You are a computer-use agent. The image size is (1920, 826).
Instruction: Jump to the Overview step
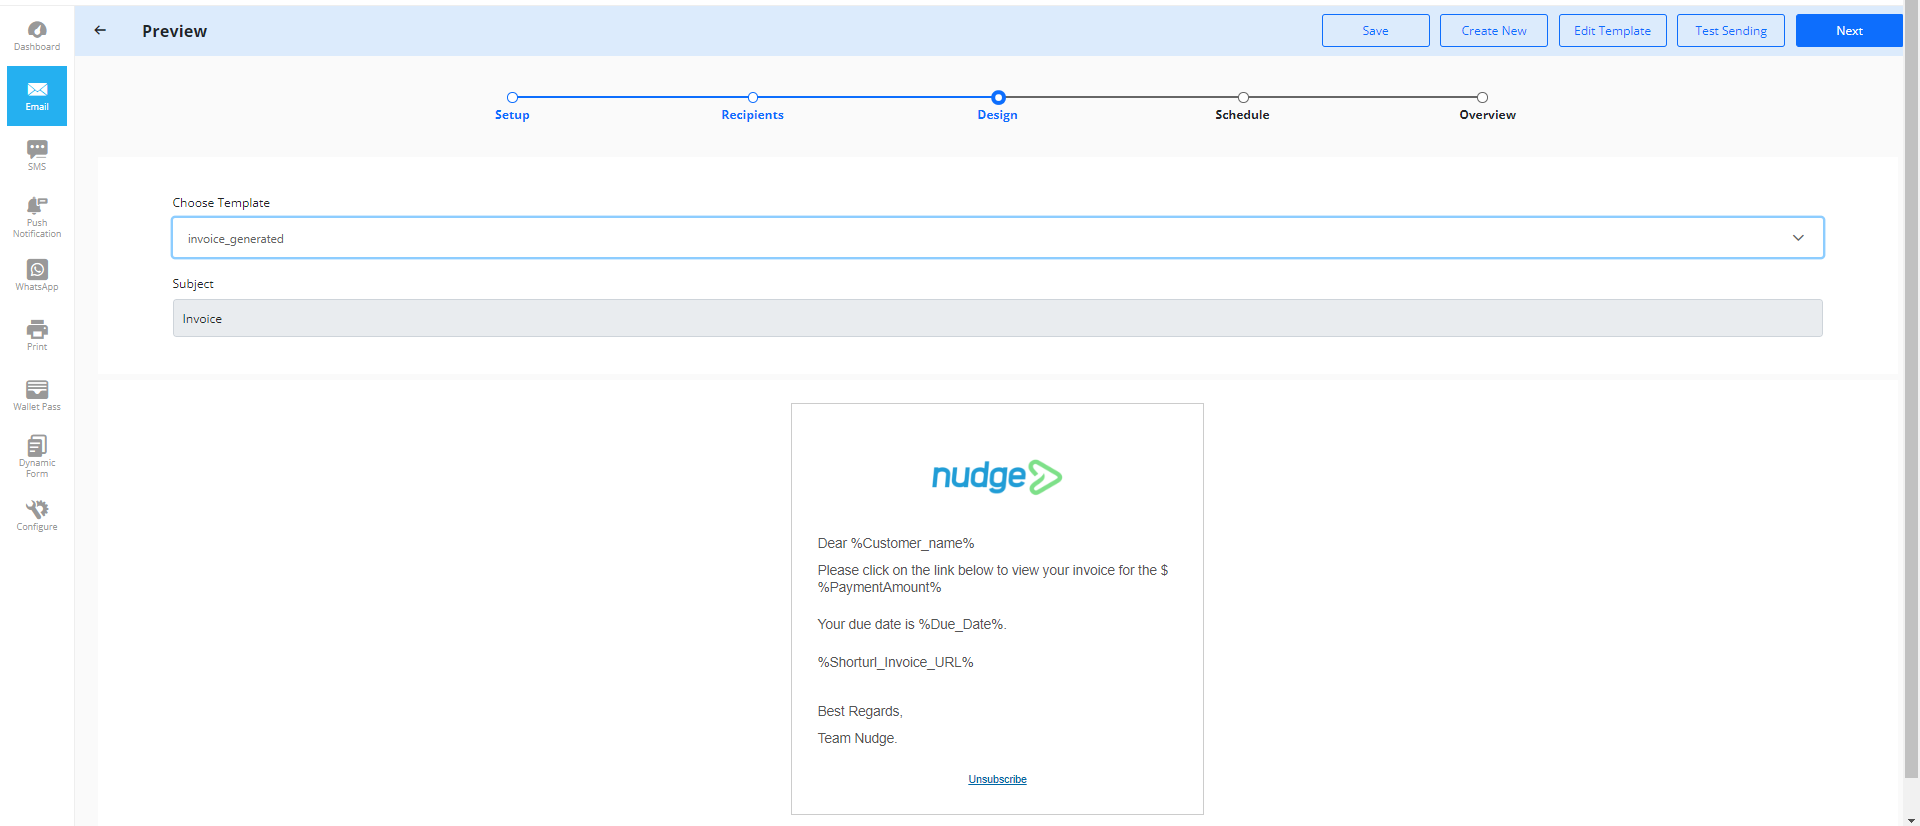point(1487,115)
